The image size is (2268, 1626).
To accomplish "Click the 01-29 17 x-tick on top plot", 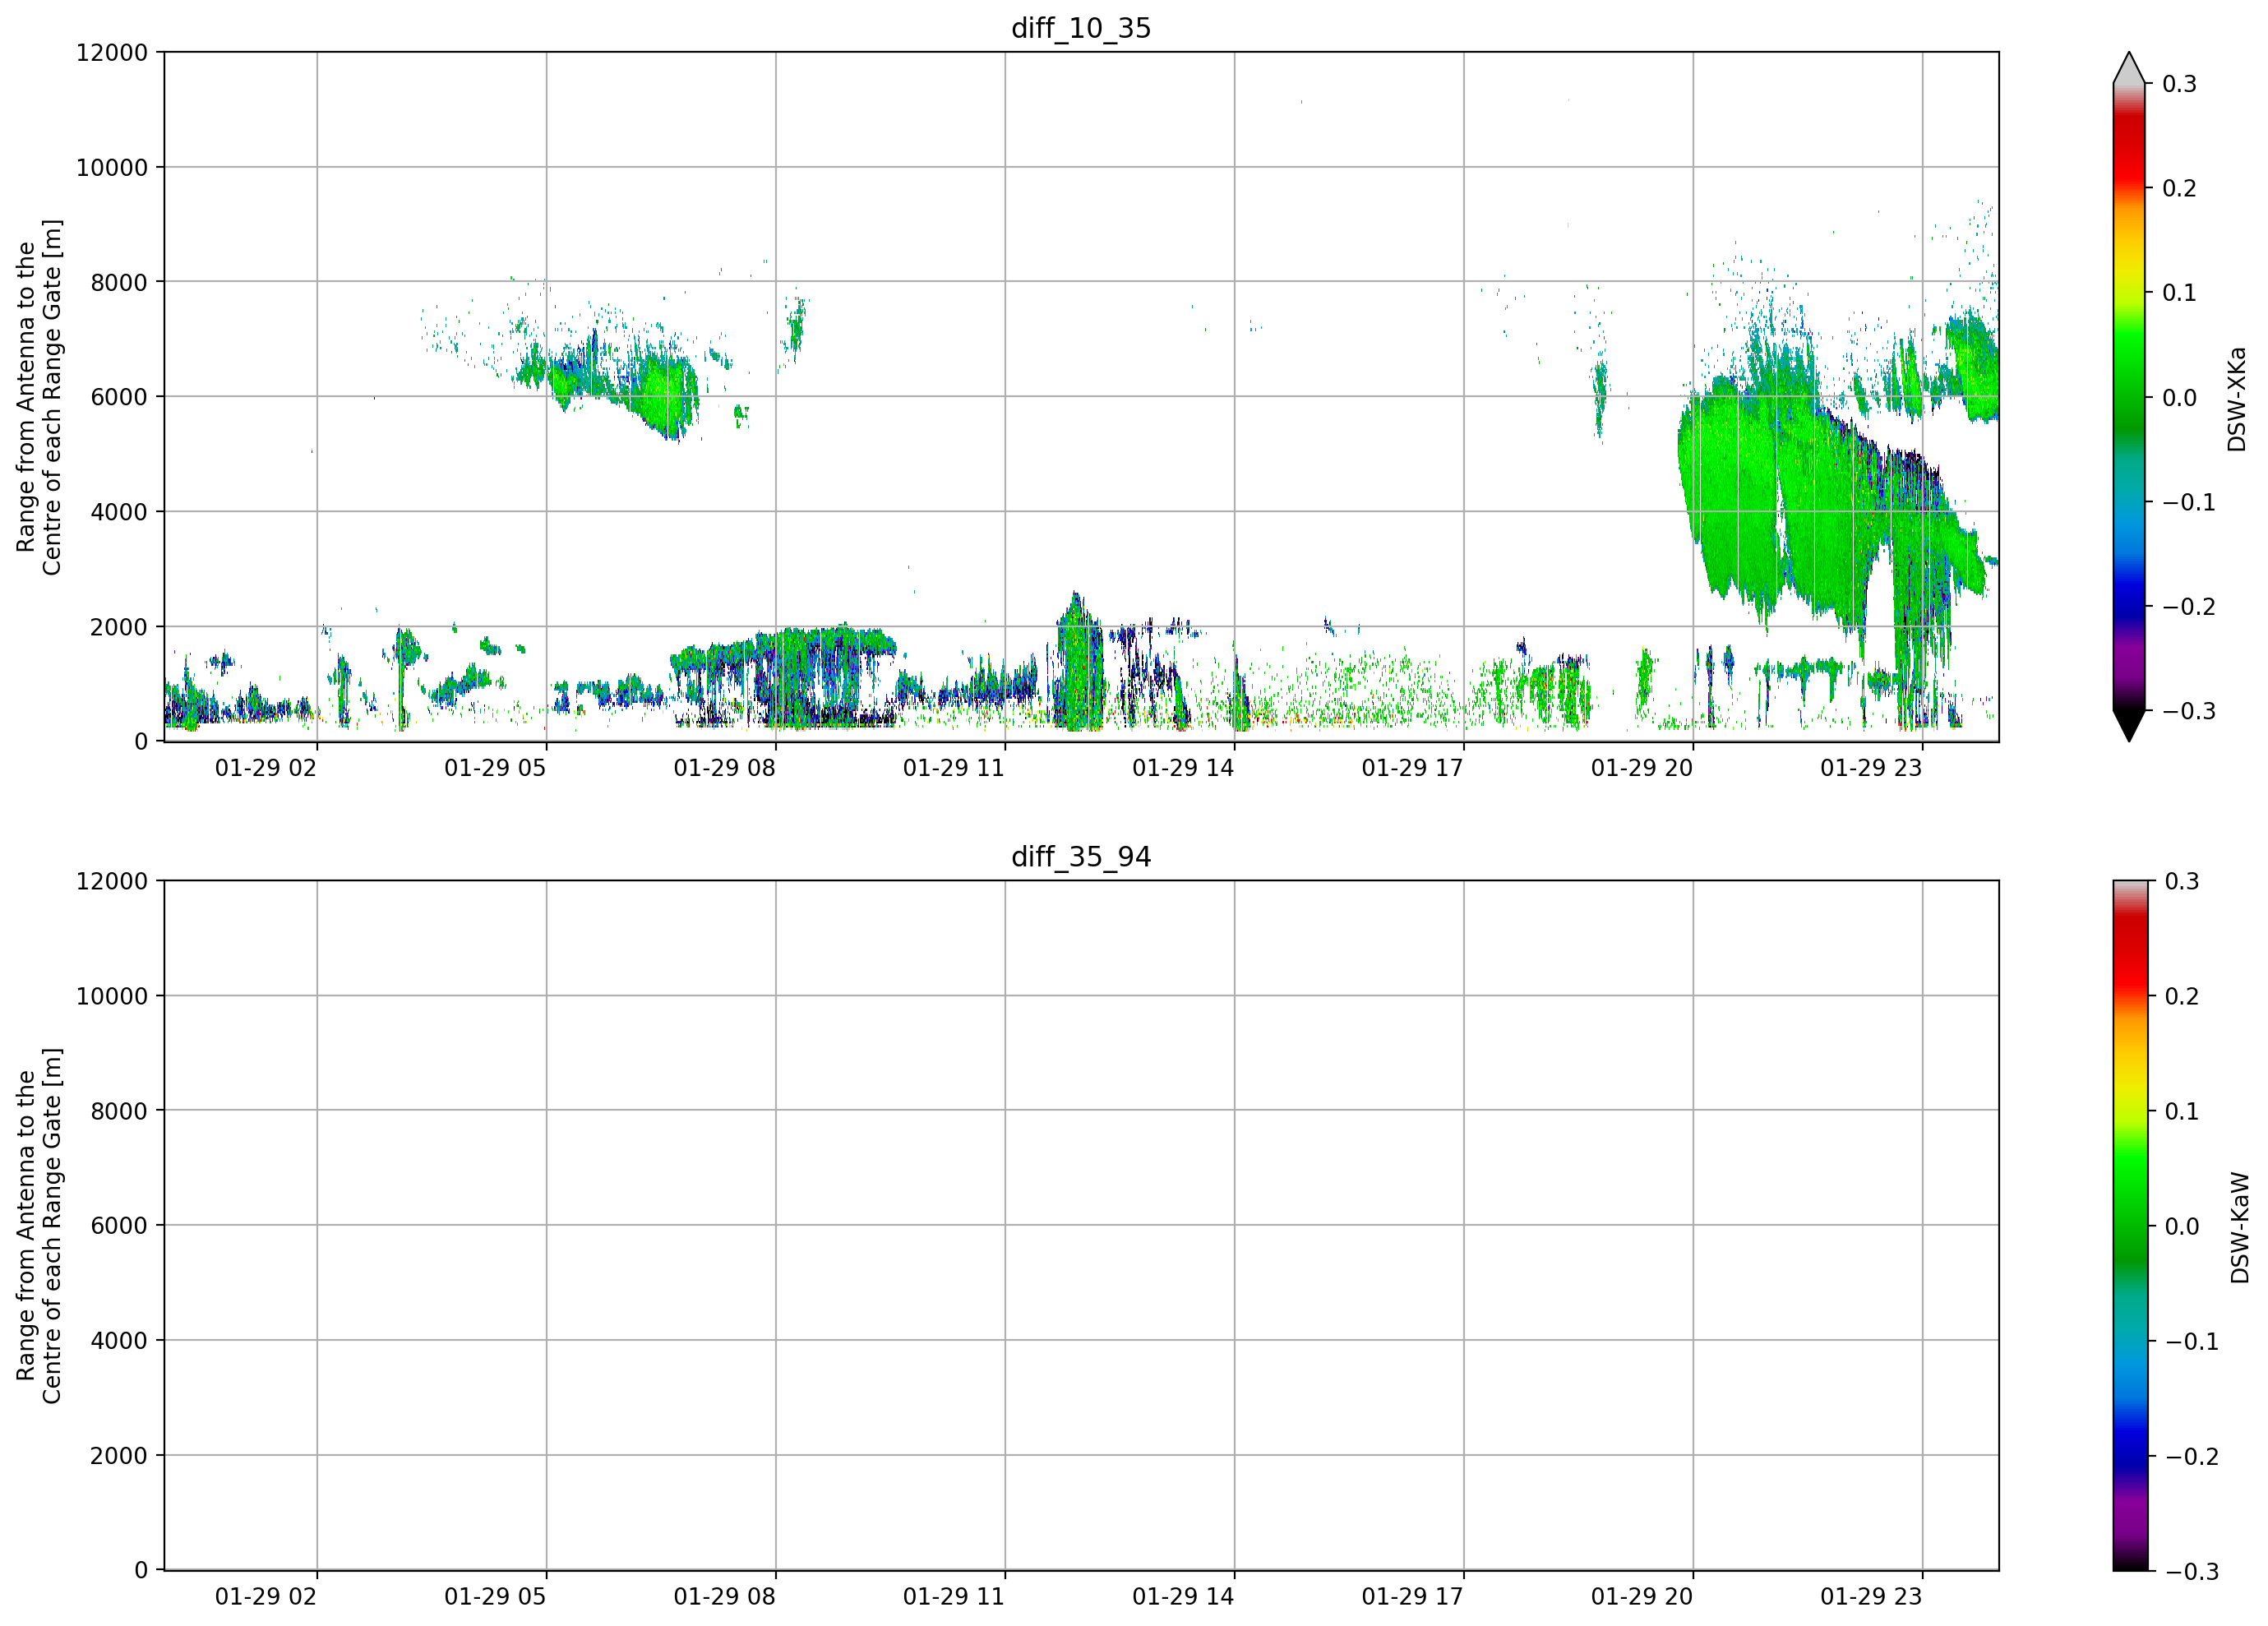I will (1412, 768).
